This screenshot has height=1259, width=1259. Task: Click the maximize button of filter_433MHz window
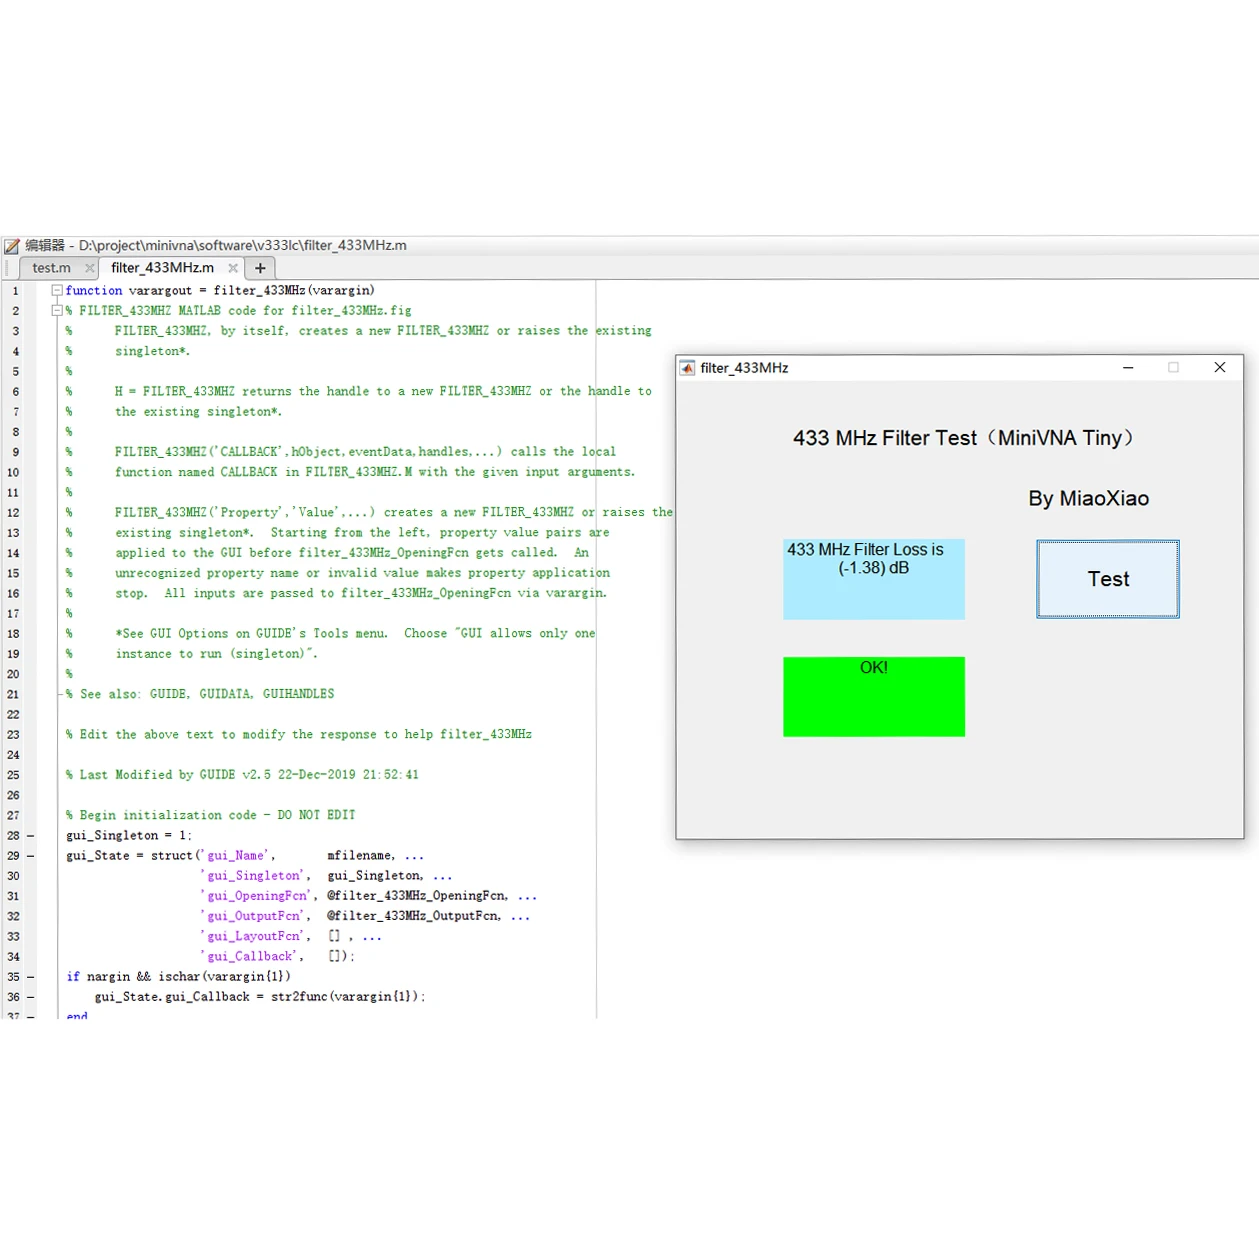click(x=1173, y=368)
